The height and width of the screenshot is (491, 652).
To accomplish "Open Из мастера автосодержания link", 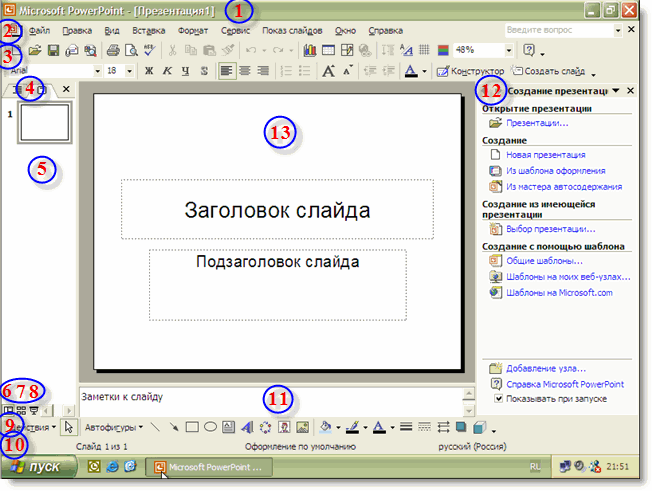I will click(x=564, y=187).
